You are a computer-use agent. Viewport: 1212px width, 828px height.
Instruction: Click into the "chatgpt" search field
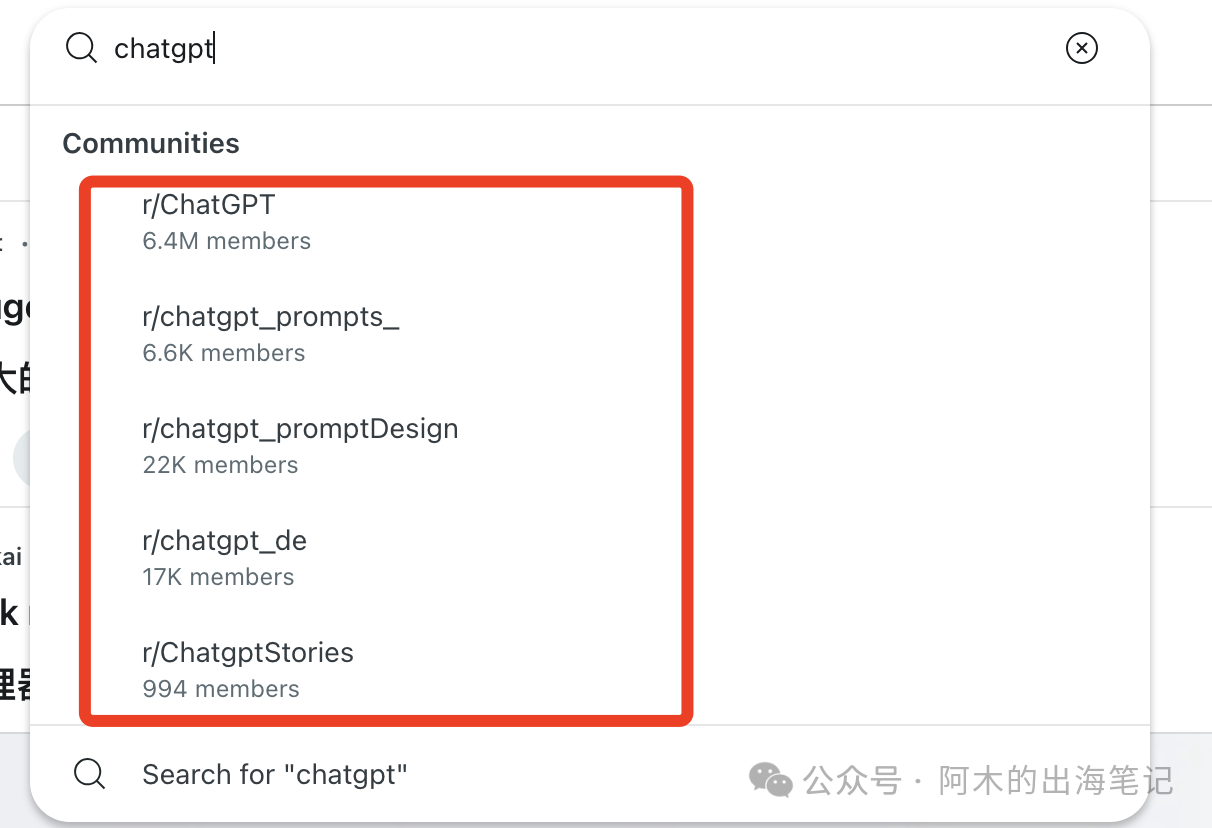(500, 48)
